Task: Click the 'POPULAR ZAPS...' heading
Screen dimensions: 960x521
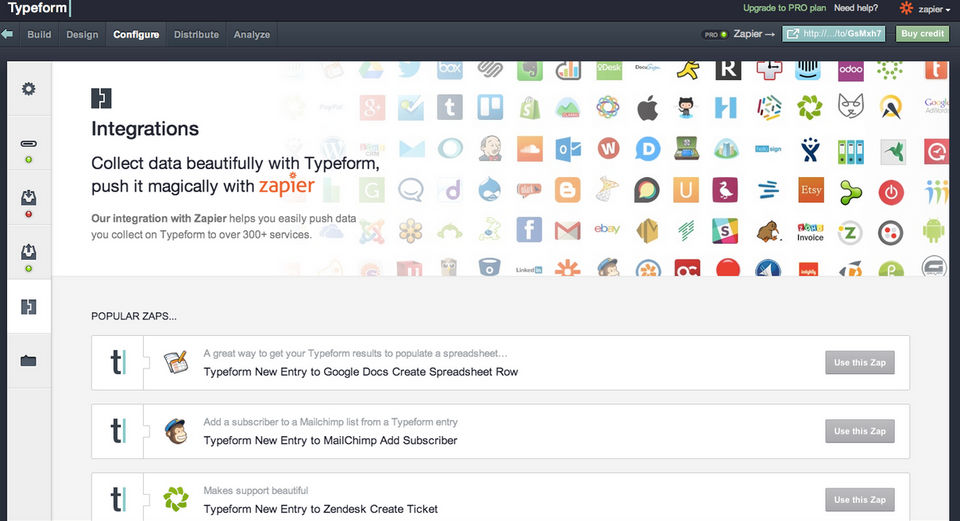Action: coord(133,317)
